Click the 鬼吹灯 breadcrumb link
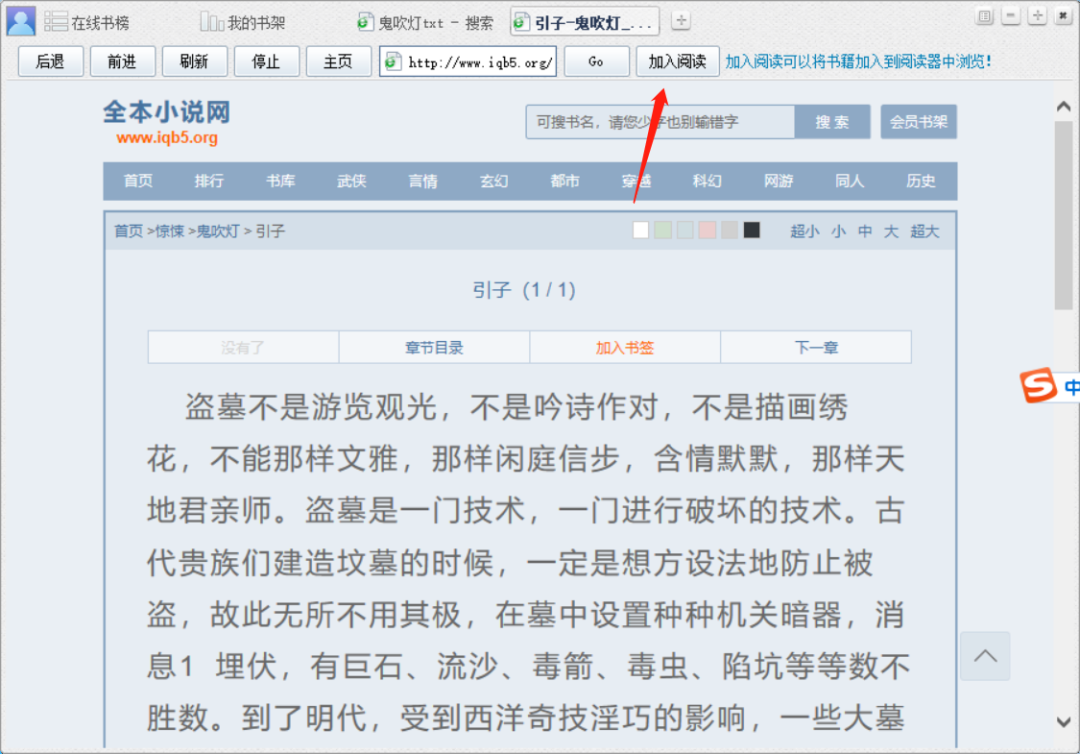Viewport: 1080px width, 754px height. 218,231
